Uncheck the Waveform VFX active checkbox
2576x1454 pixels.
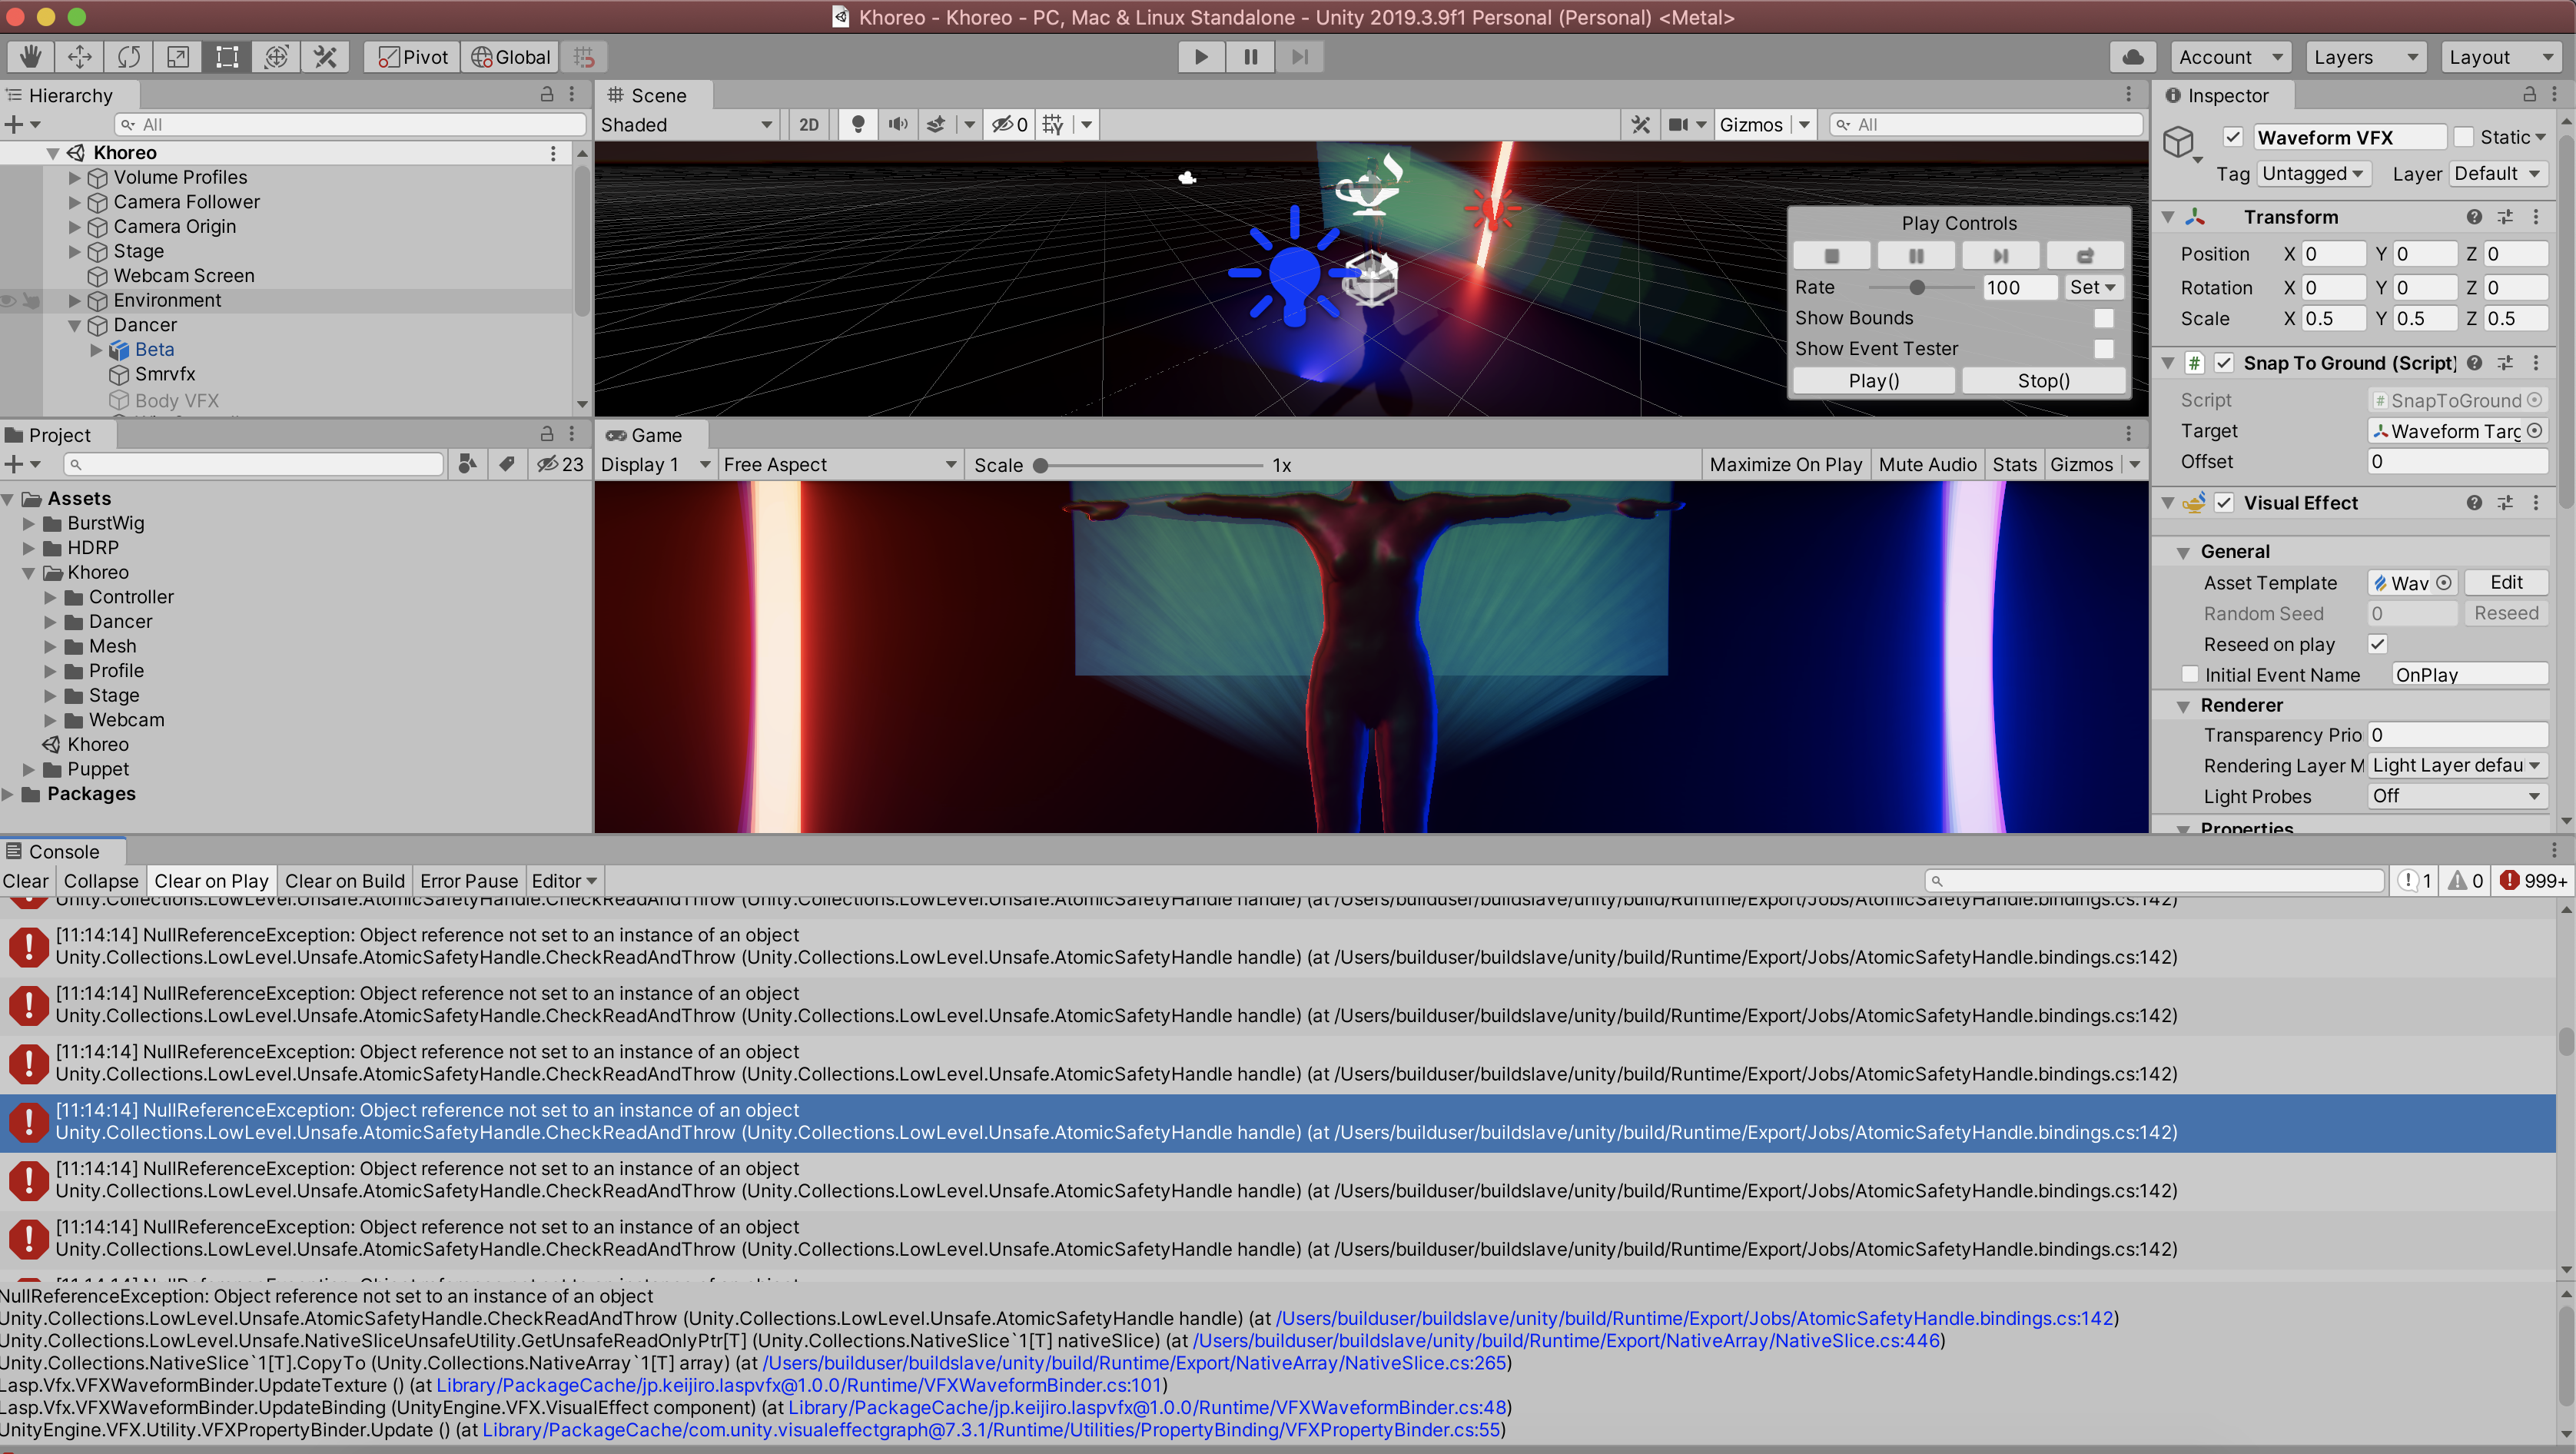click(x=2234, y=137)
